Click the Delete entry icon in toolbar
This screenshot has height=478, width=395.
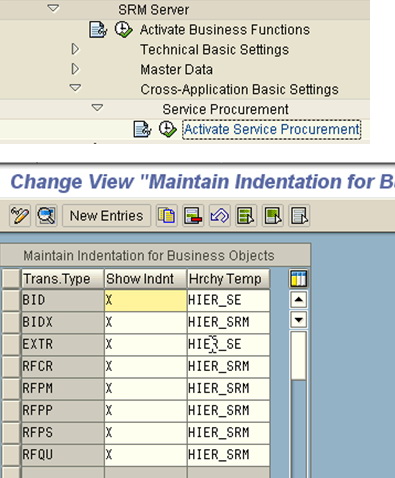click(x=193, y=216)
